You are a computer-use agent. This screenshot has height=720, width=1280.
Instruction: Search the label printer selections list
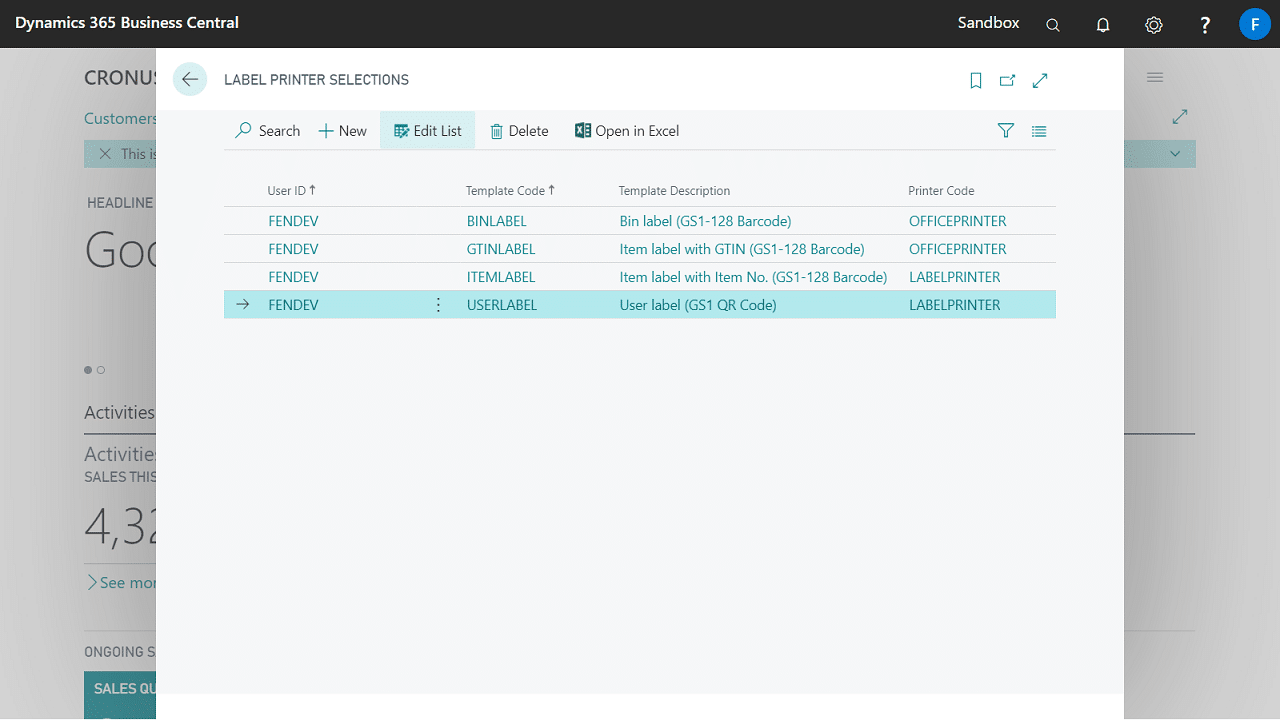tap(267, 131)
